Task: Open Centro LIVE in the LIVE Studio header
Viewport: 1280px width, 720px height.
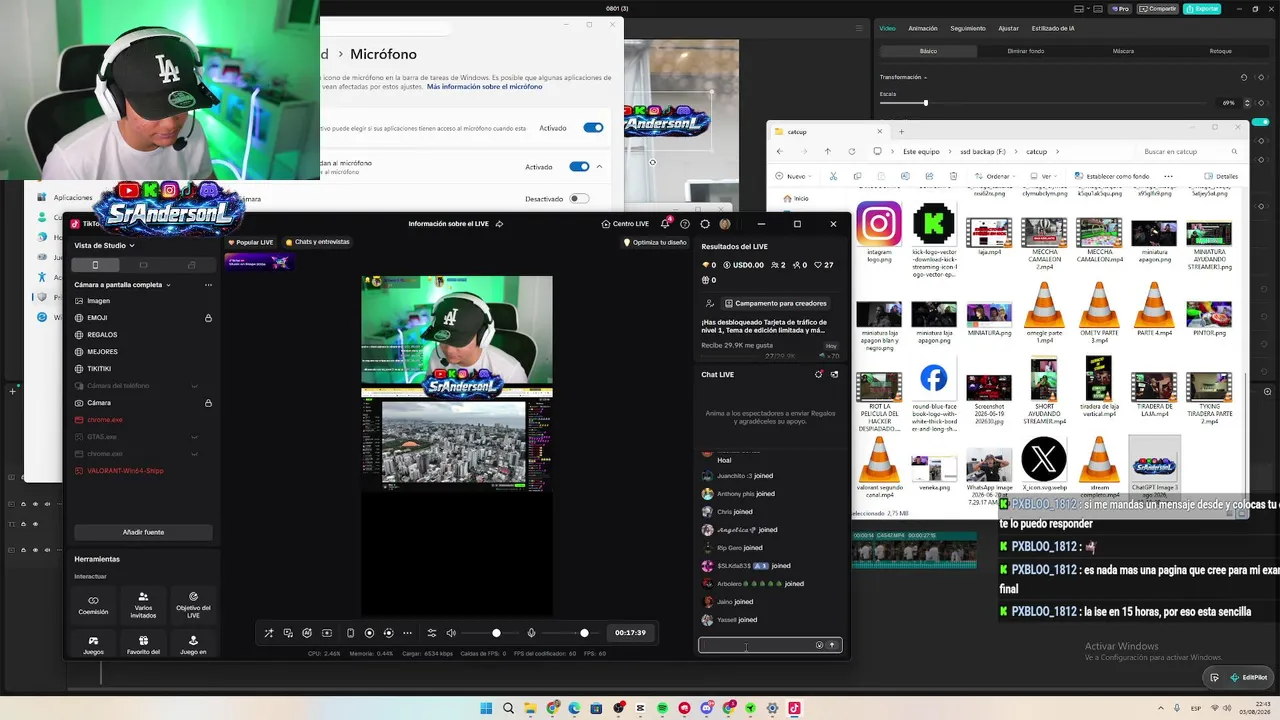Action: (625, 224)
